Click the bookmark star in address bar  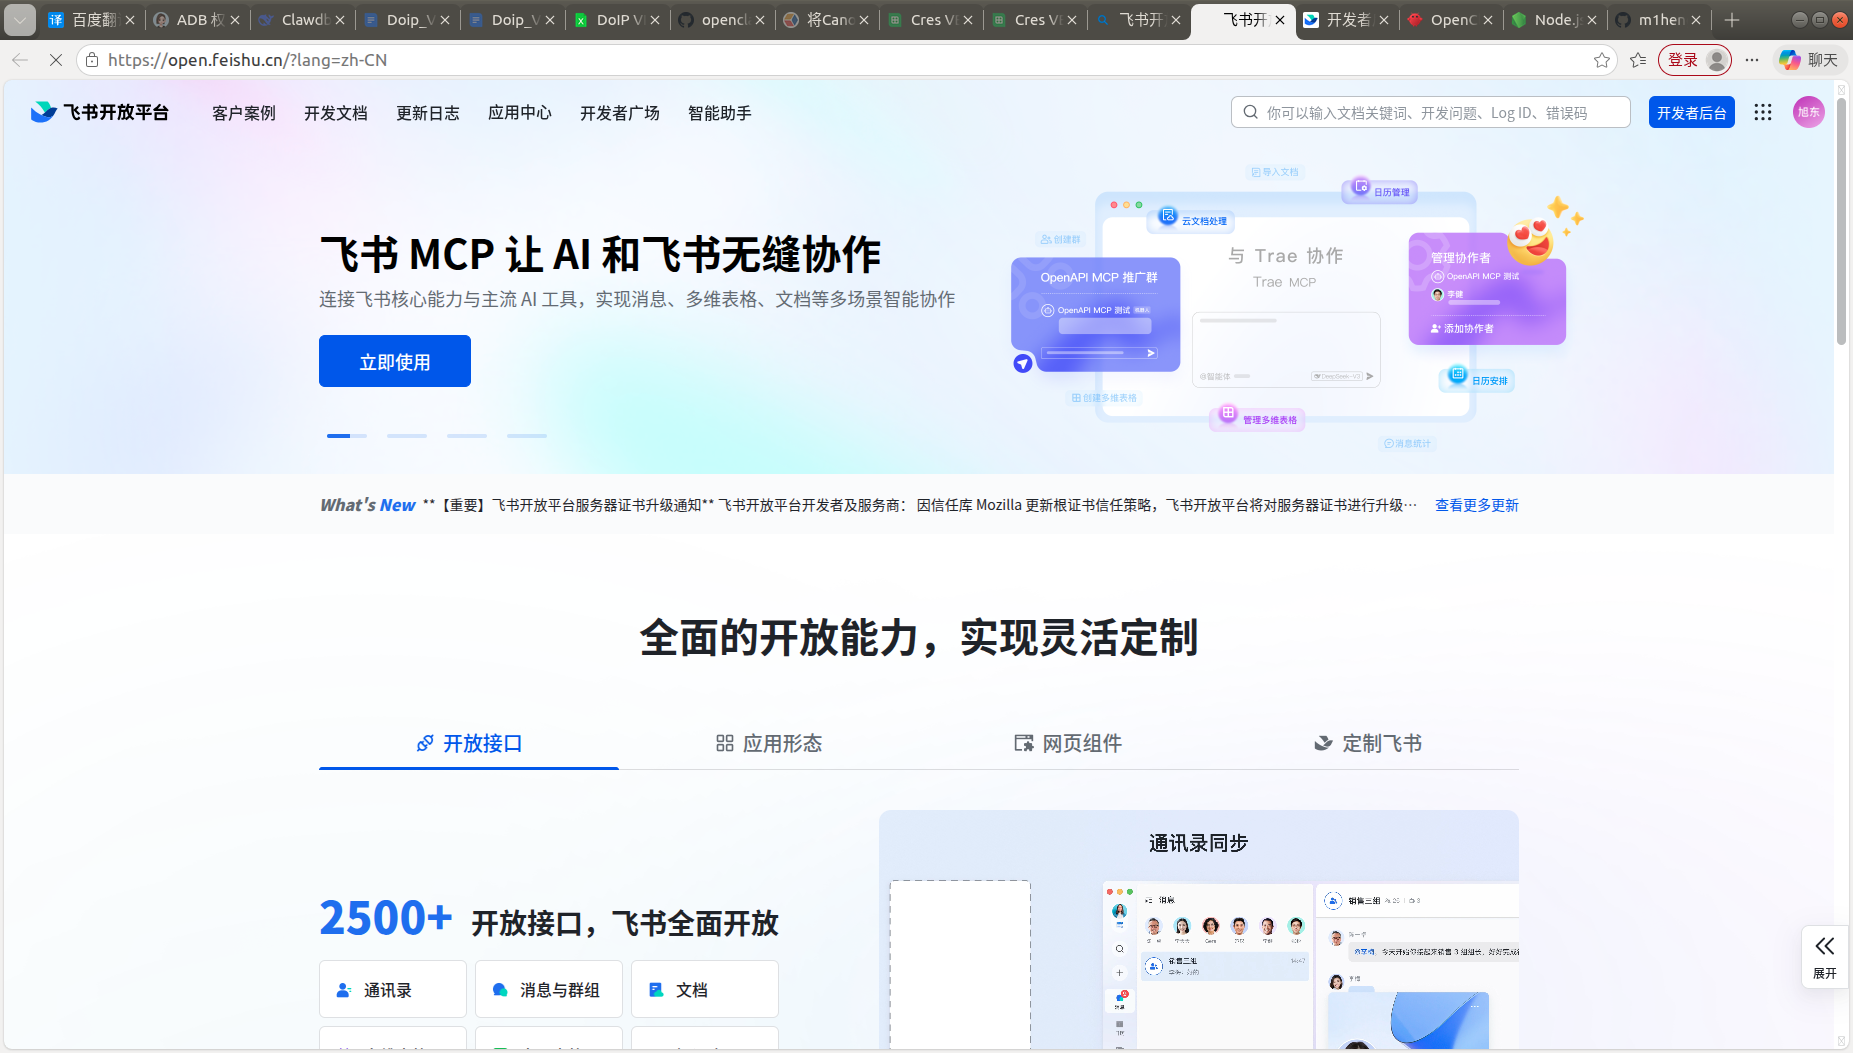[x=1602, y=60]
